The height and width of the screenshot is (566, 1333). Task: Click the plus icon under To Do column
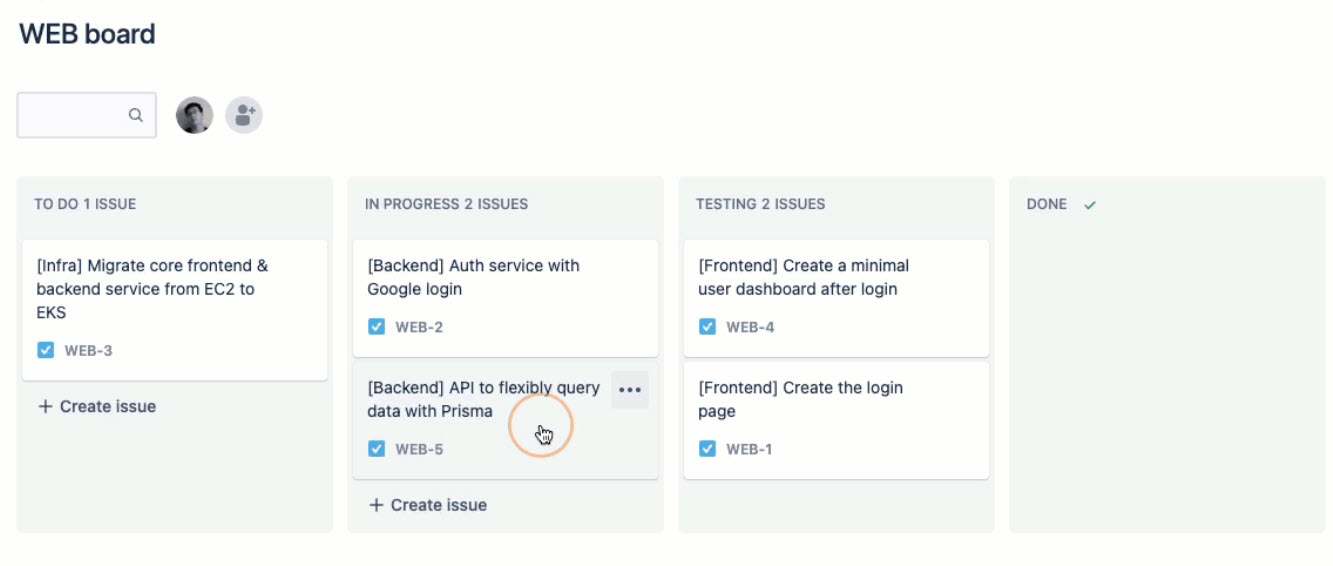(x=45, y=406)
